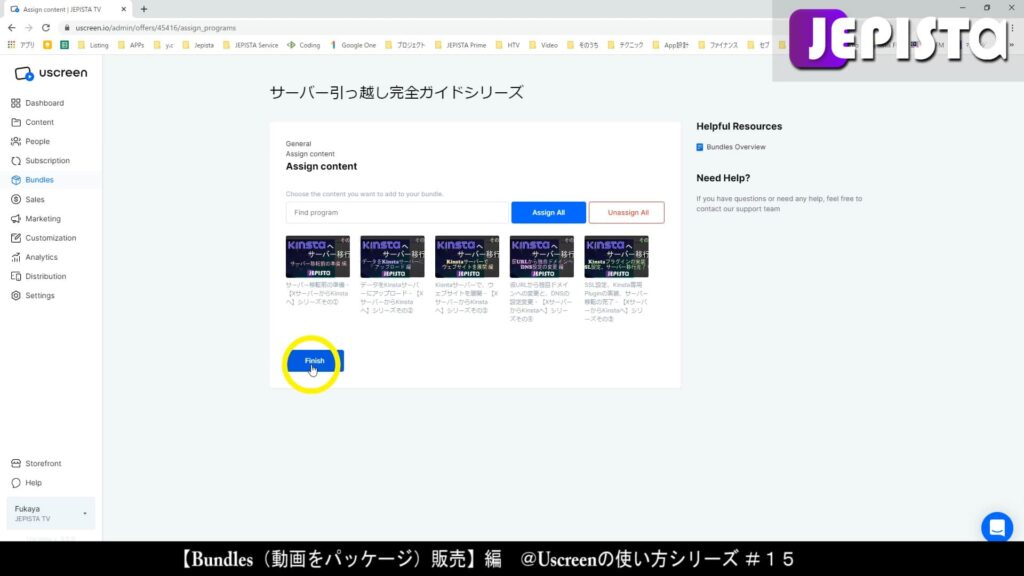This screenshot has height=576, width=1024.
Task: Select Bundles in the sidebar
Action: click(x=39, y=180)
